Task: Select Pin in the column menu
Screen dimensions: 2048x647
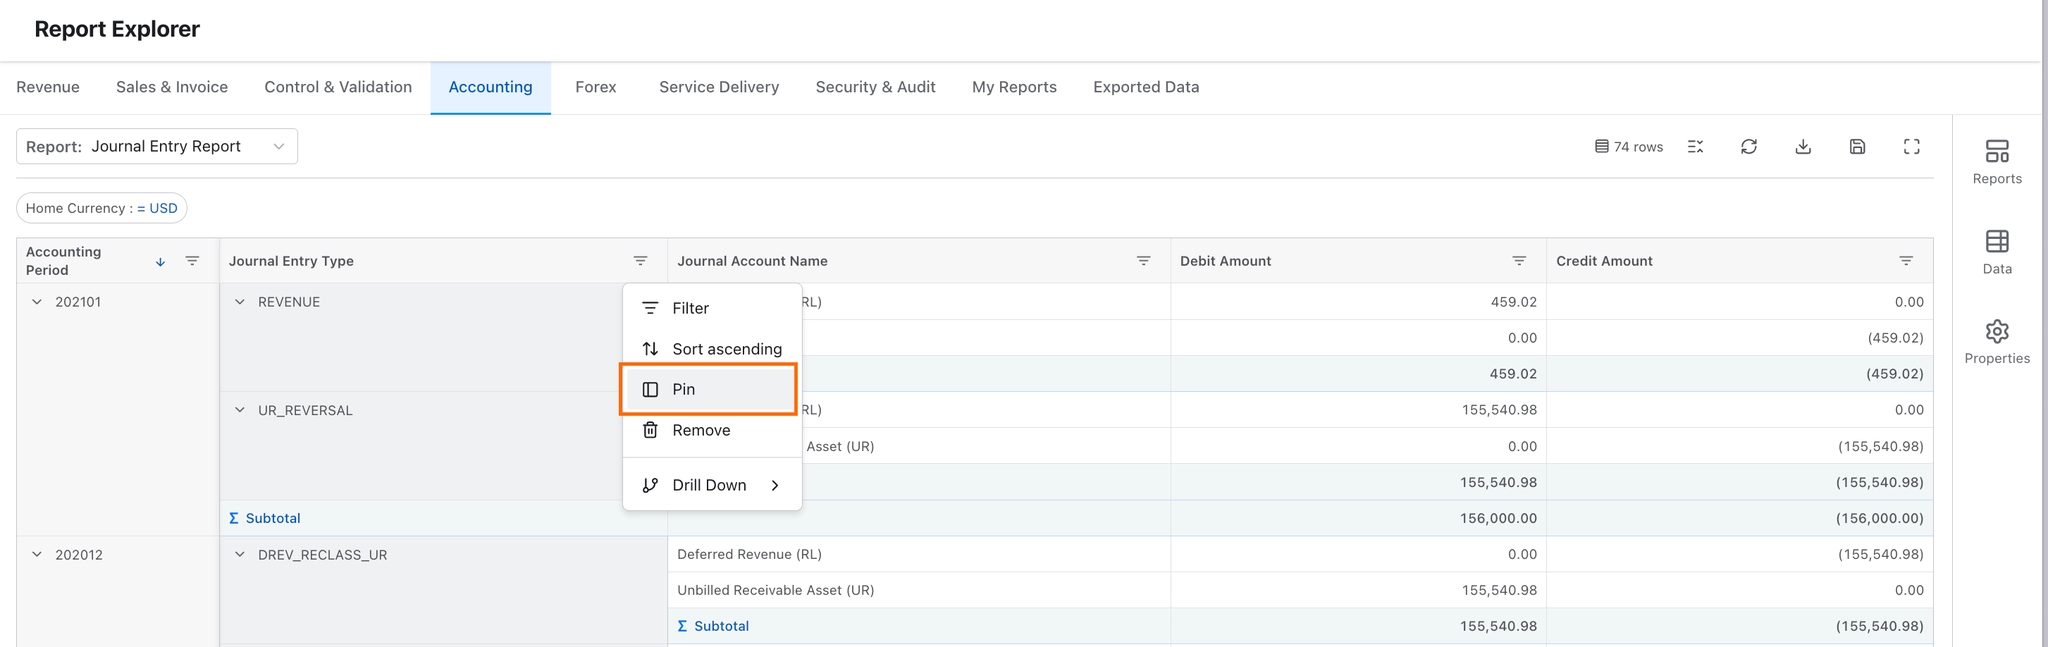Action: (708, 389)
